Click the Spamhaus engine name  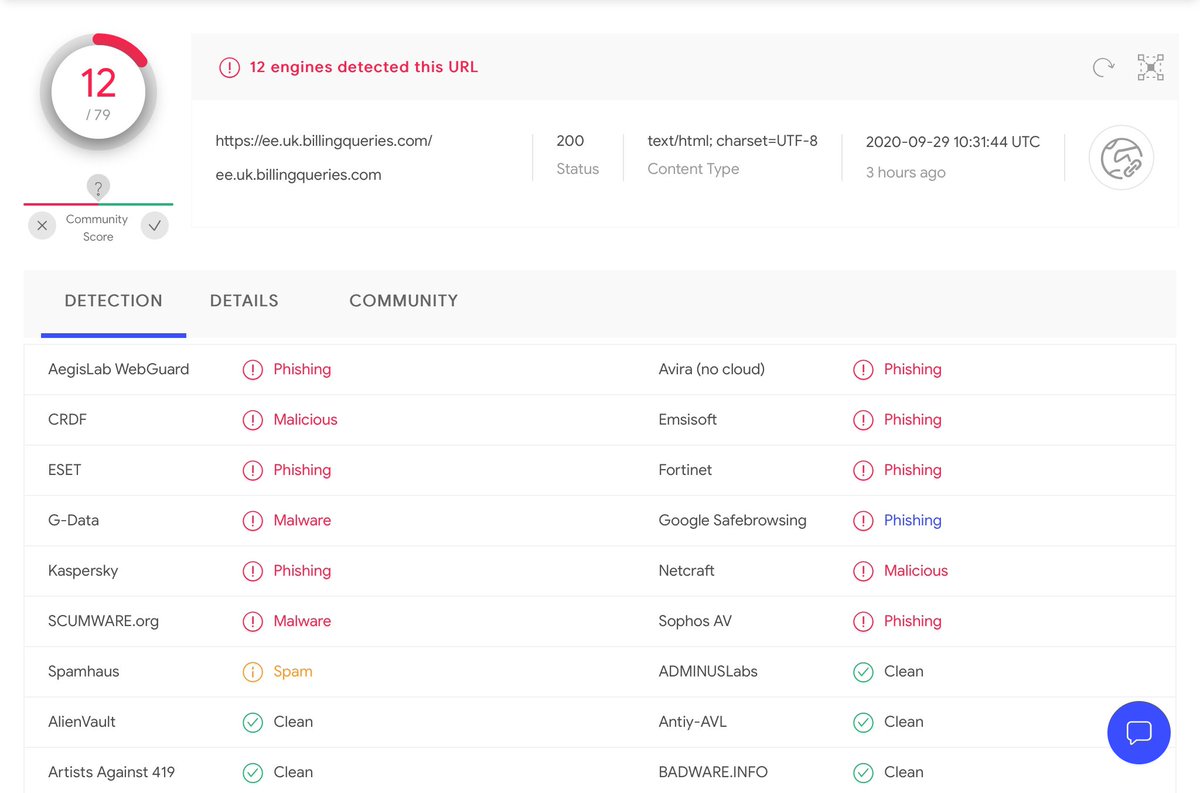(84, 671)
